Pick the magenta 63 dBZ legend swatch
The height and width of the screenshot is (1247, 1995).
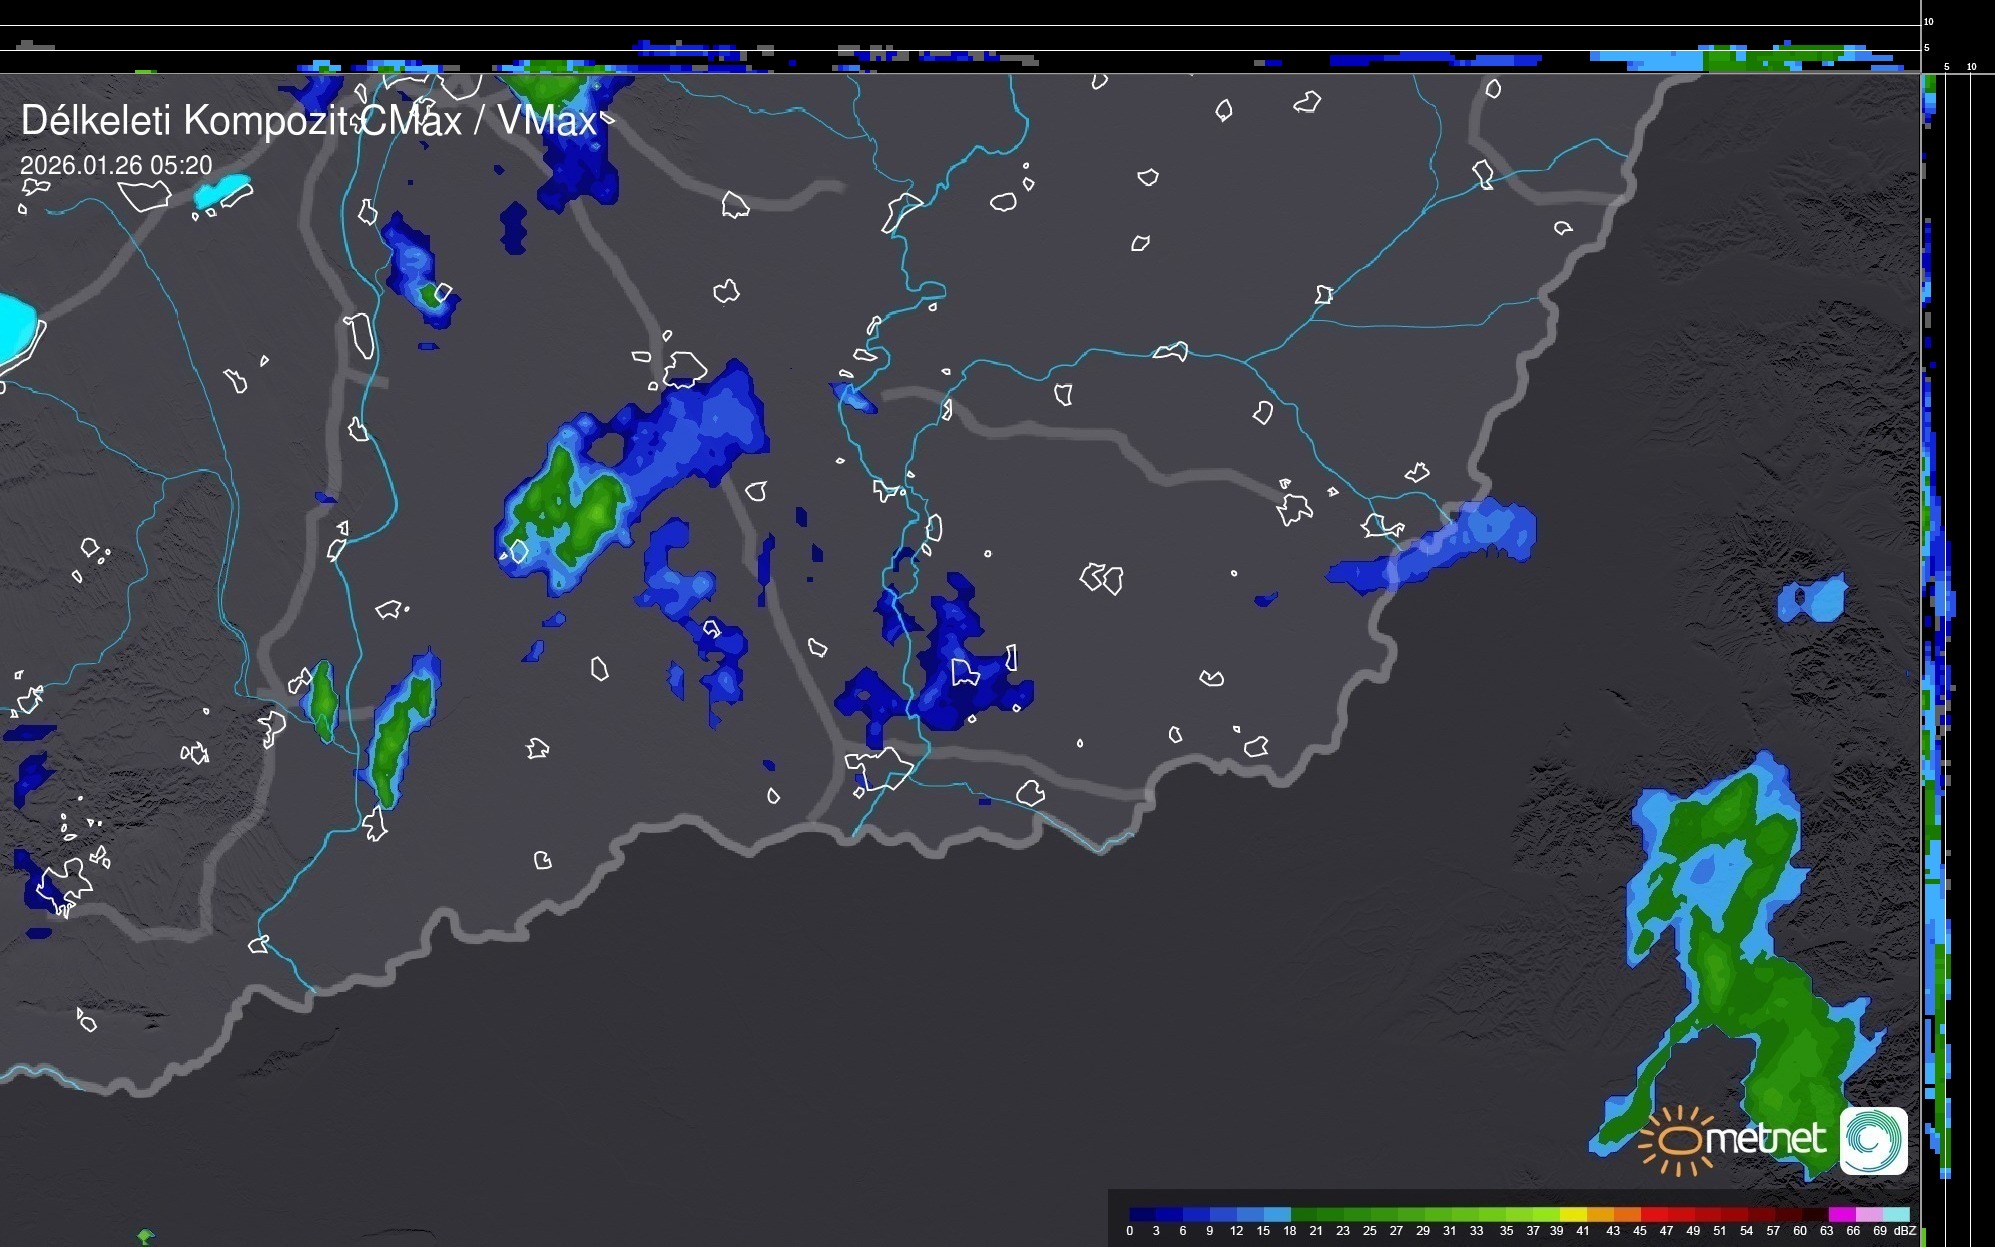click(x=1841, y=1214)
